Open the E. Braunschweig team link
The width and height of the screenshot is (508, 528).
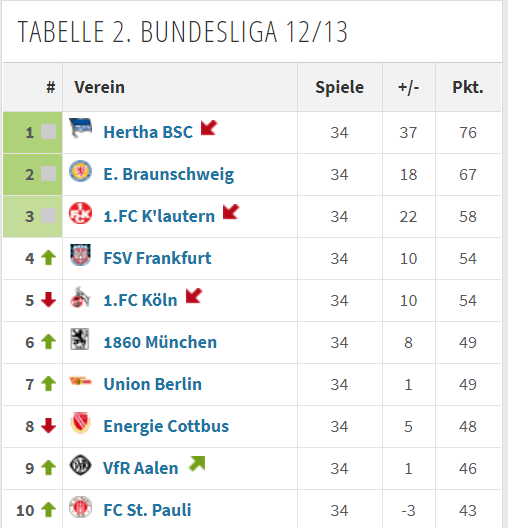point(169,174)
